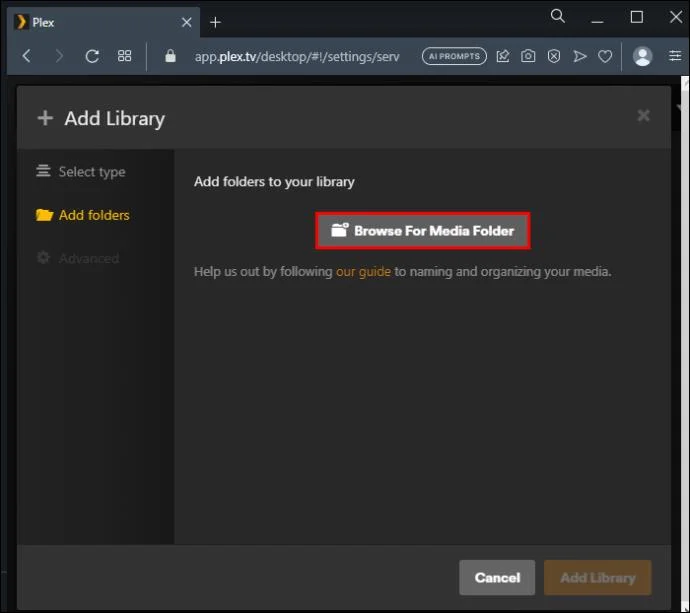Click the edit page pencil icon
This screenshot has width=690, height=613.
click(503, 56)
